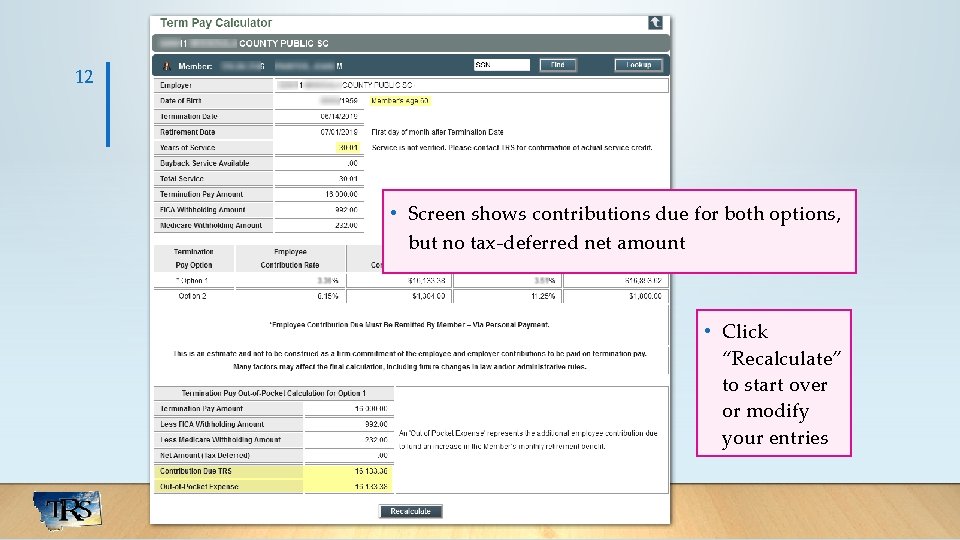
Task: Click the Contribution Due TRS label
Action: pyautogui.click(x=195, y=471)
